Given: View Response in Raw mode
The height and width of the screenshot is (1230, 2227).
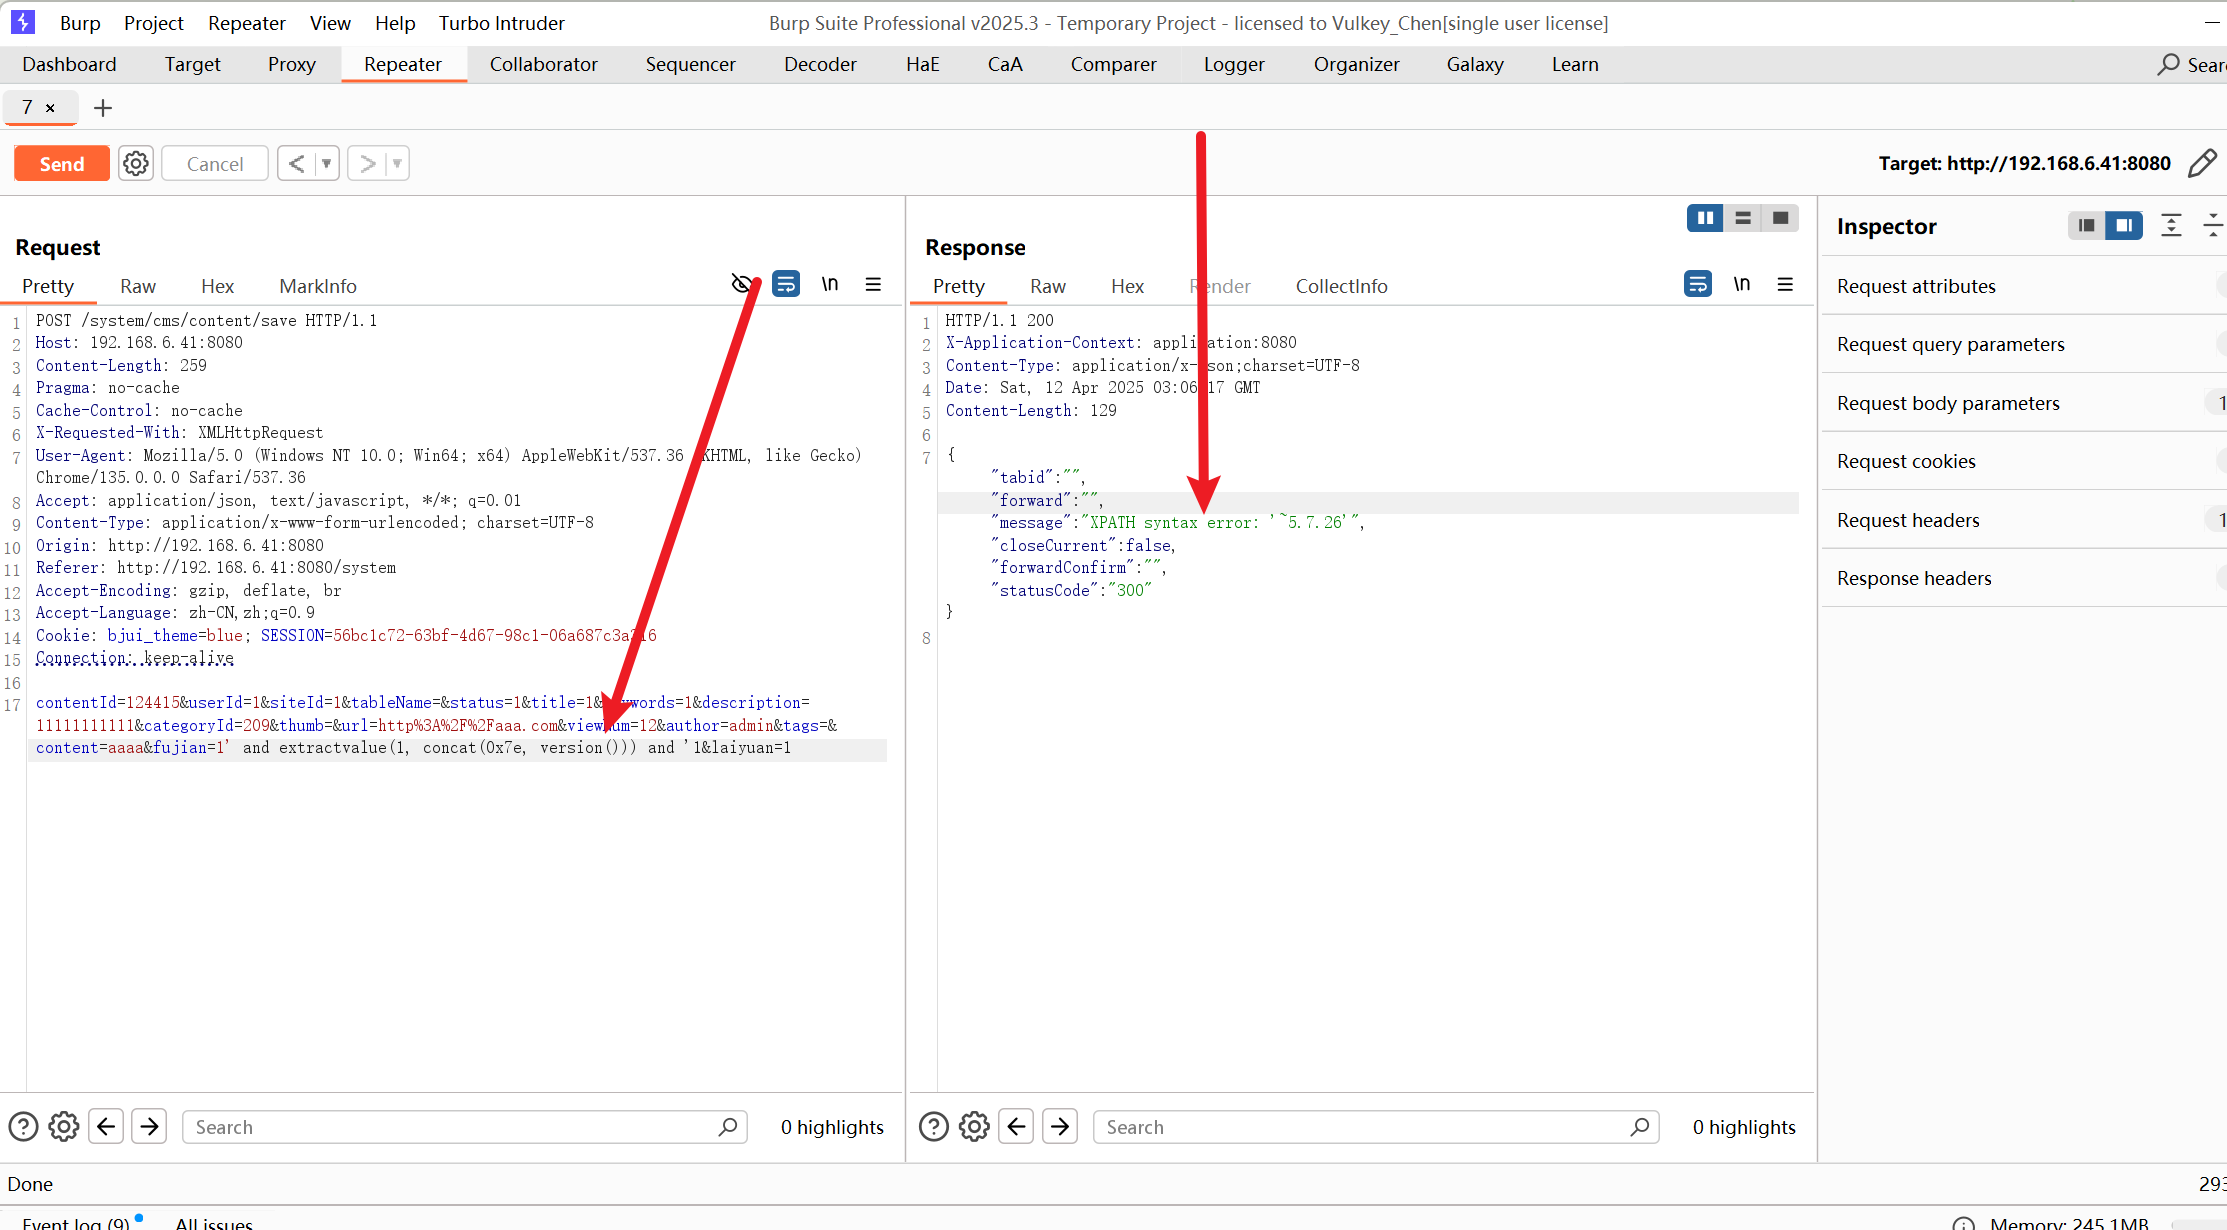Looking at the screenshot, I should [x=1048, y=286].
